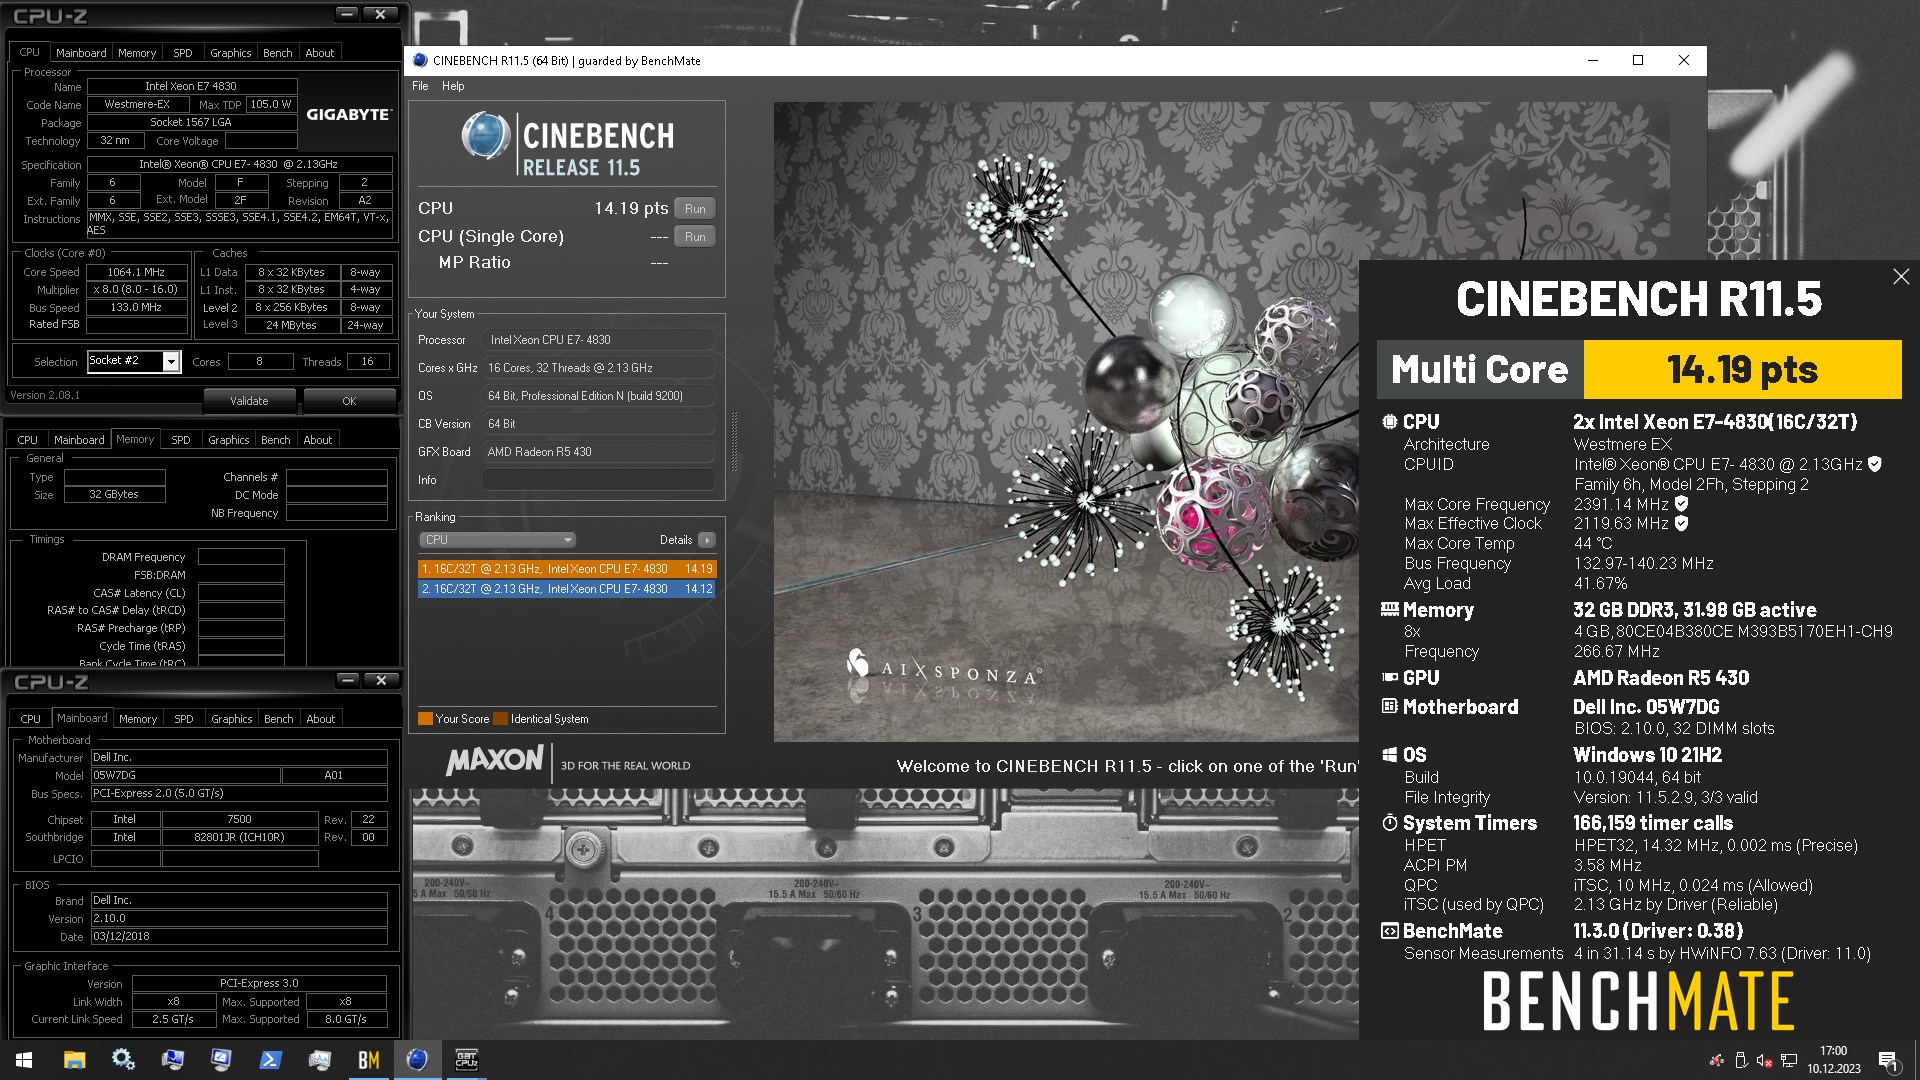Click the taskbar clock showing 17:00
Viewport: 1920px width, 1080px height.
coord(1834,1060)
